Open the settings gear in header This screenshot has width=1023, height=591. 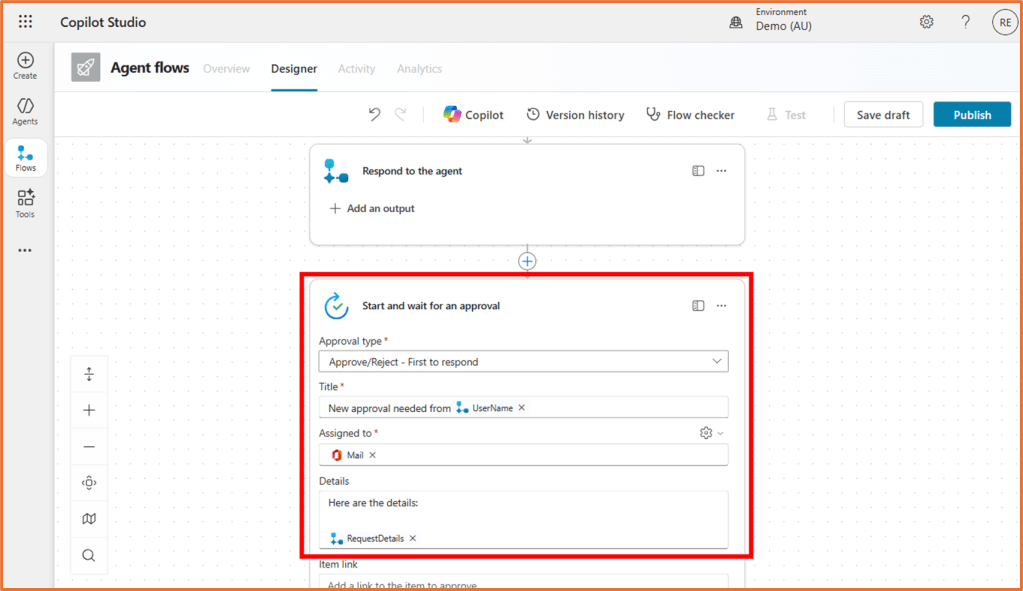click(927, 22)
